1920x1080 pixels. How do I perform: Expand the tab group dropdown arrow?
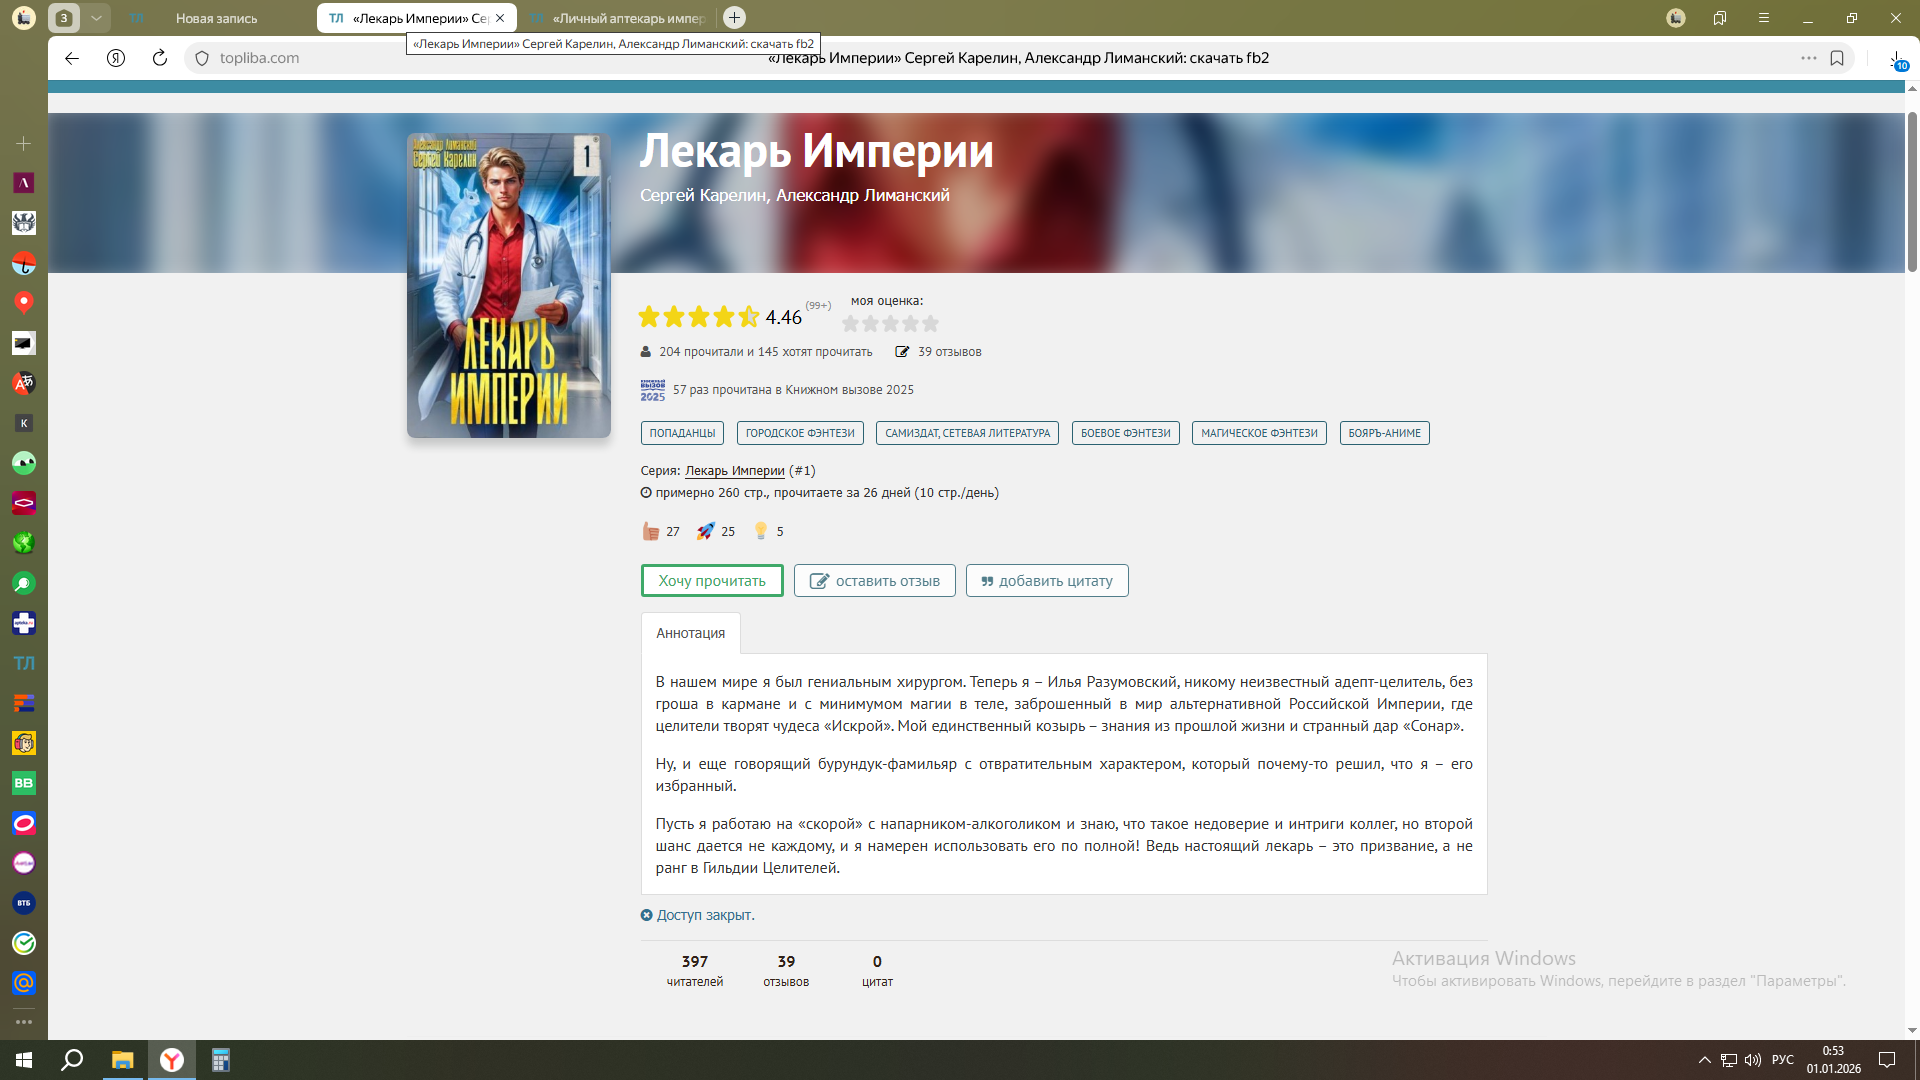tap(96, 18)
